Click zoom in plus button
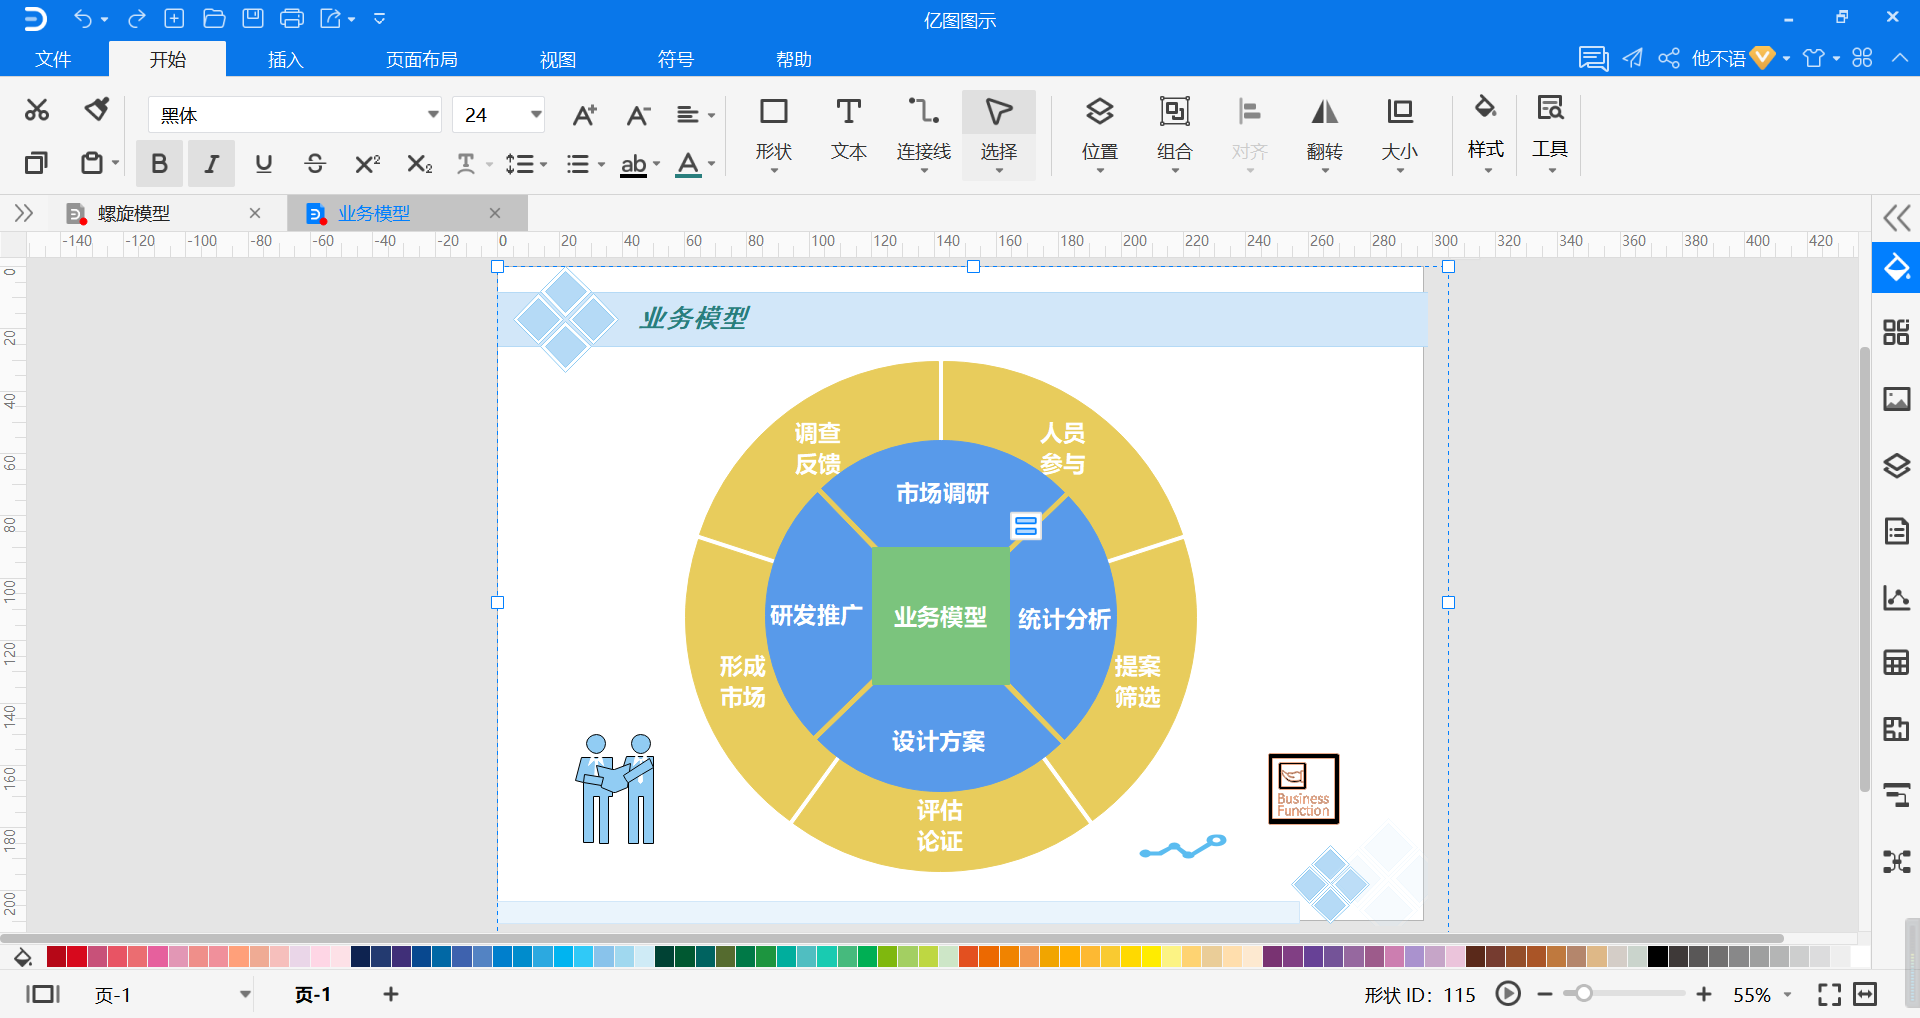This screenshot has height=1018, width=1920. point(1704,994)
